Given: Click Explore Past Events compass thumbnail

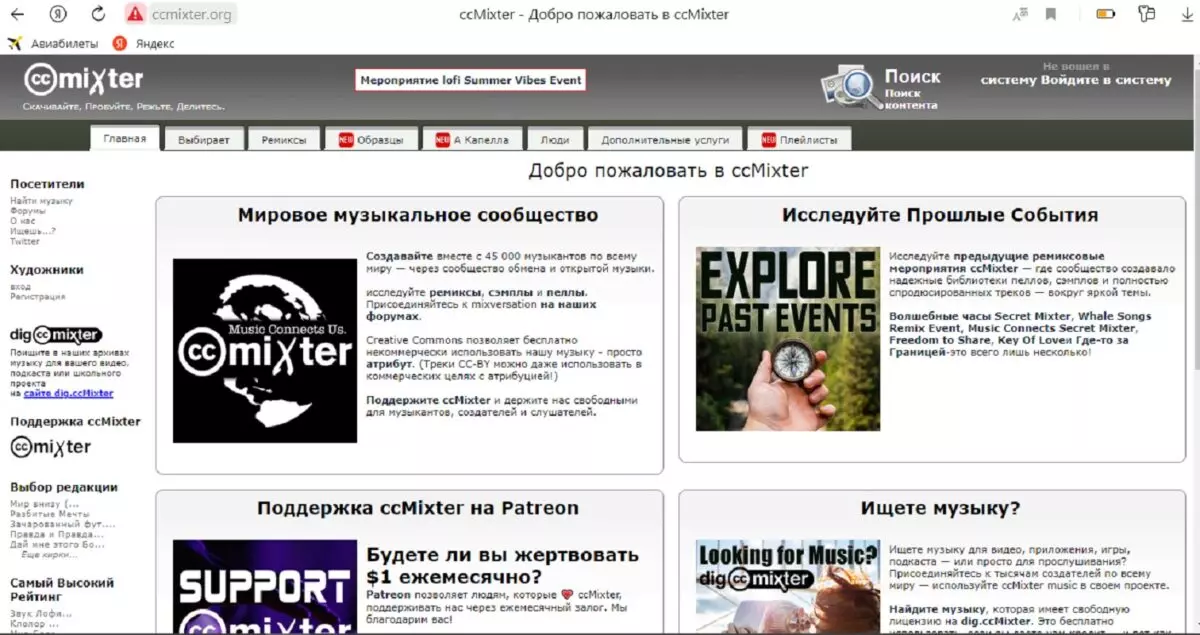Looking at the screenshot, I should pyautogui.click(x=788, y=339).
